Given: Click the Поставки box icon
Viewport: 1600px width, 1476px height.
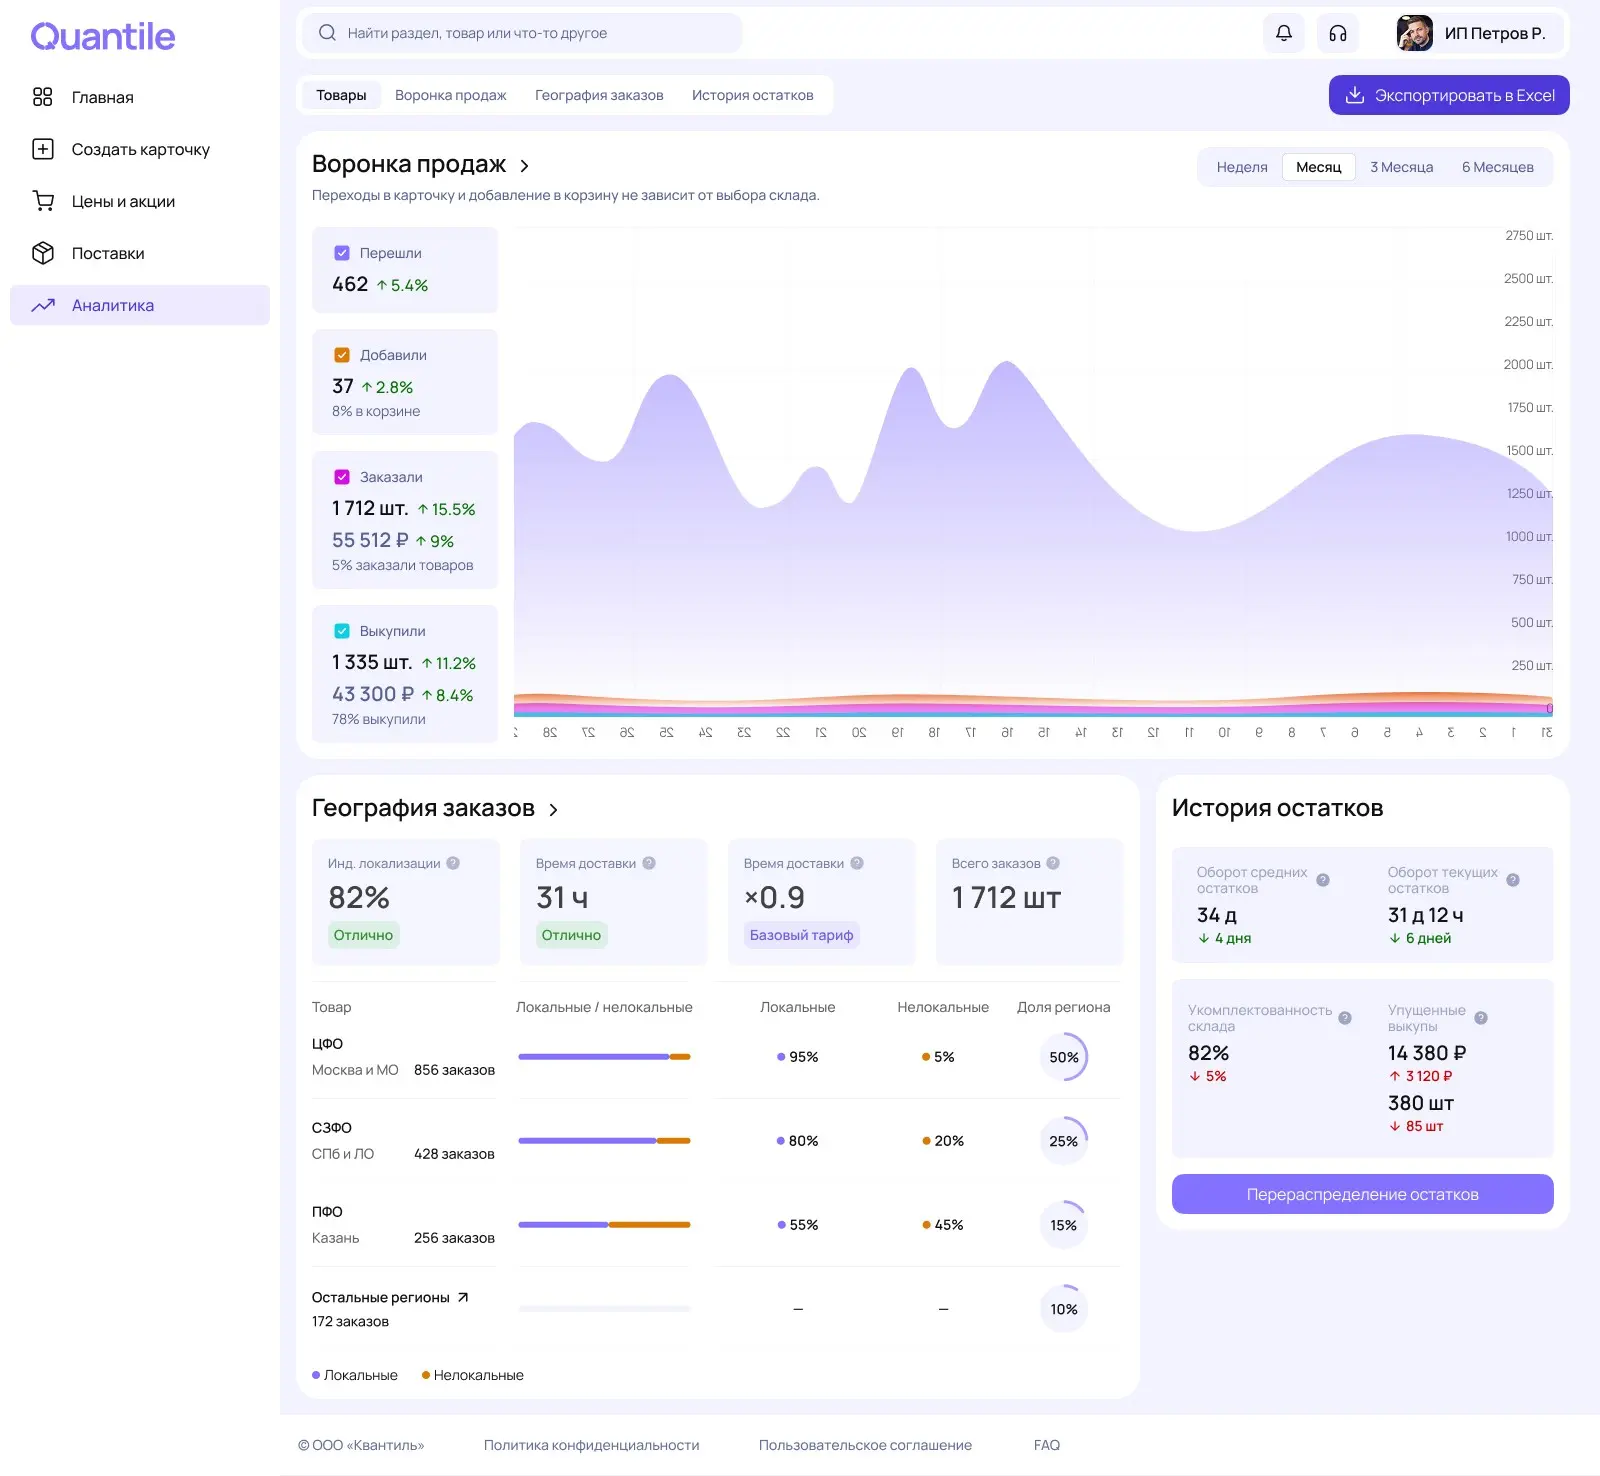Looking at the screenshot, I should [43, 253].
